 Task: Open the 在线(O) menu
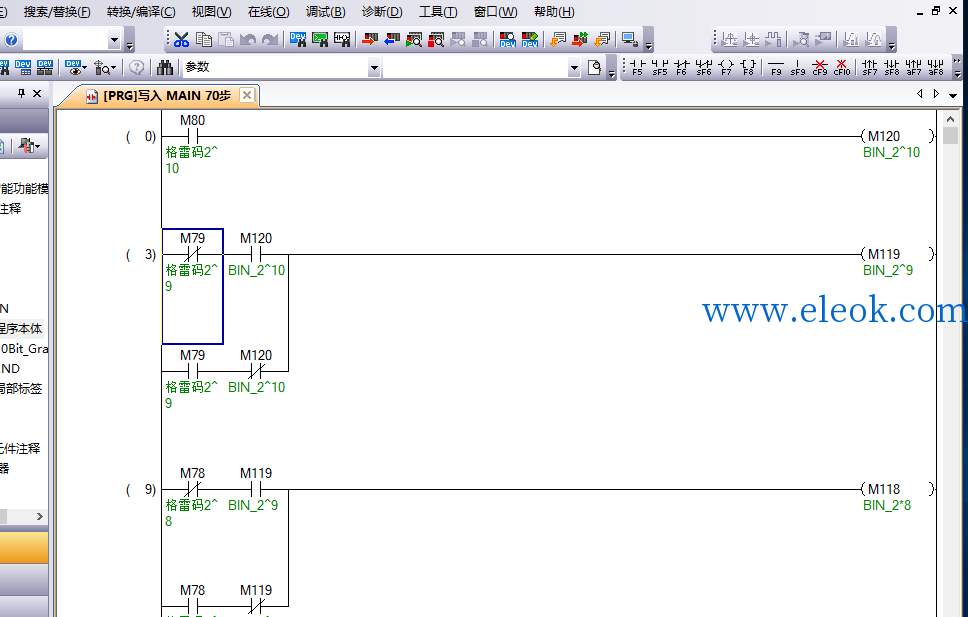[x=268, y=12]
